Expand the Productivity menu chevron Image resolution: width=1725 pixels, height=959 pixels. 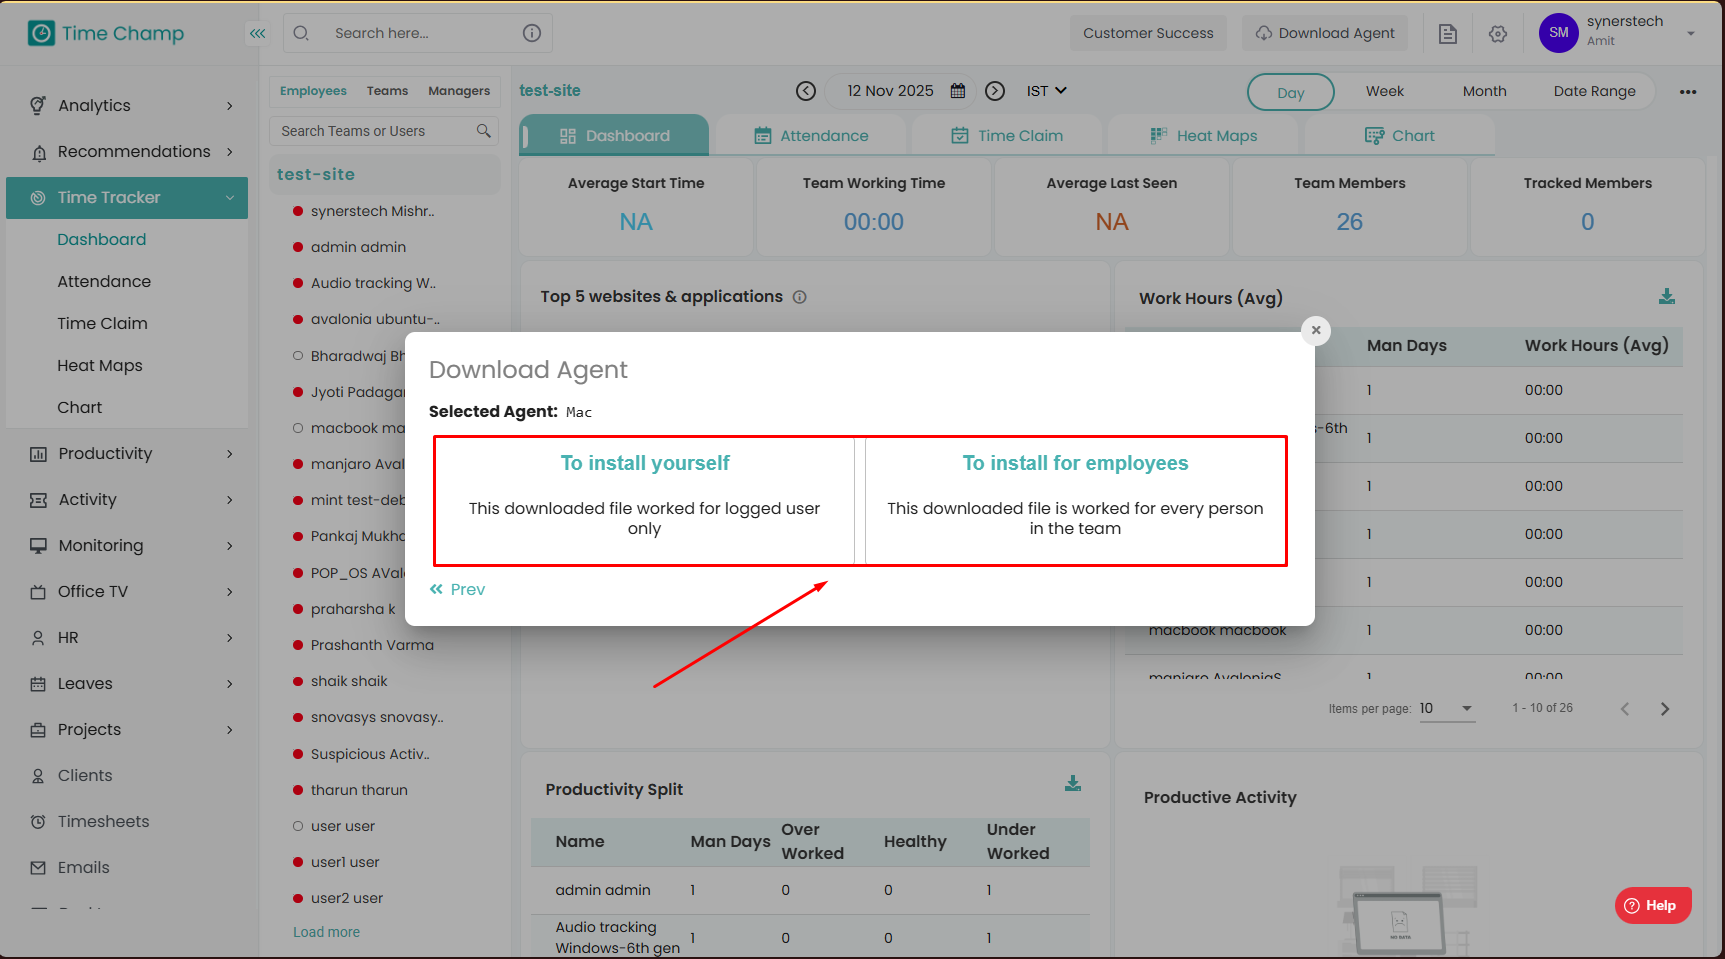[230, 454]
